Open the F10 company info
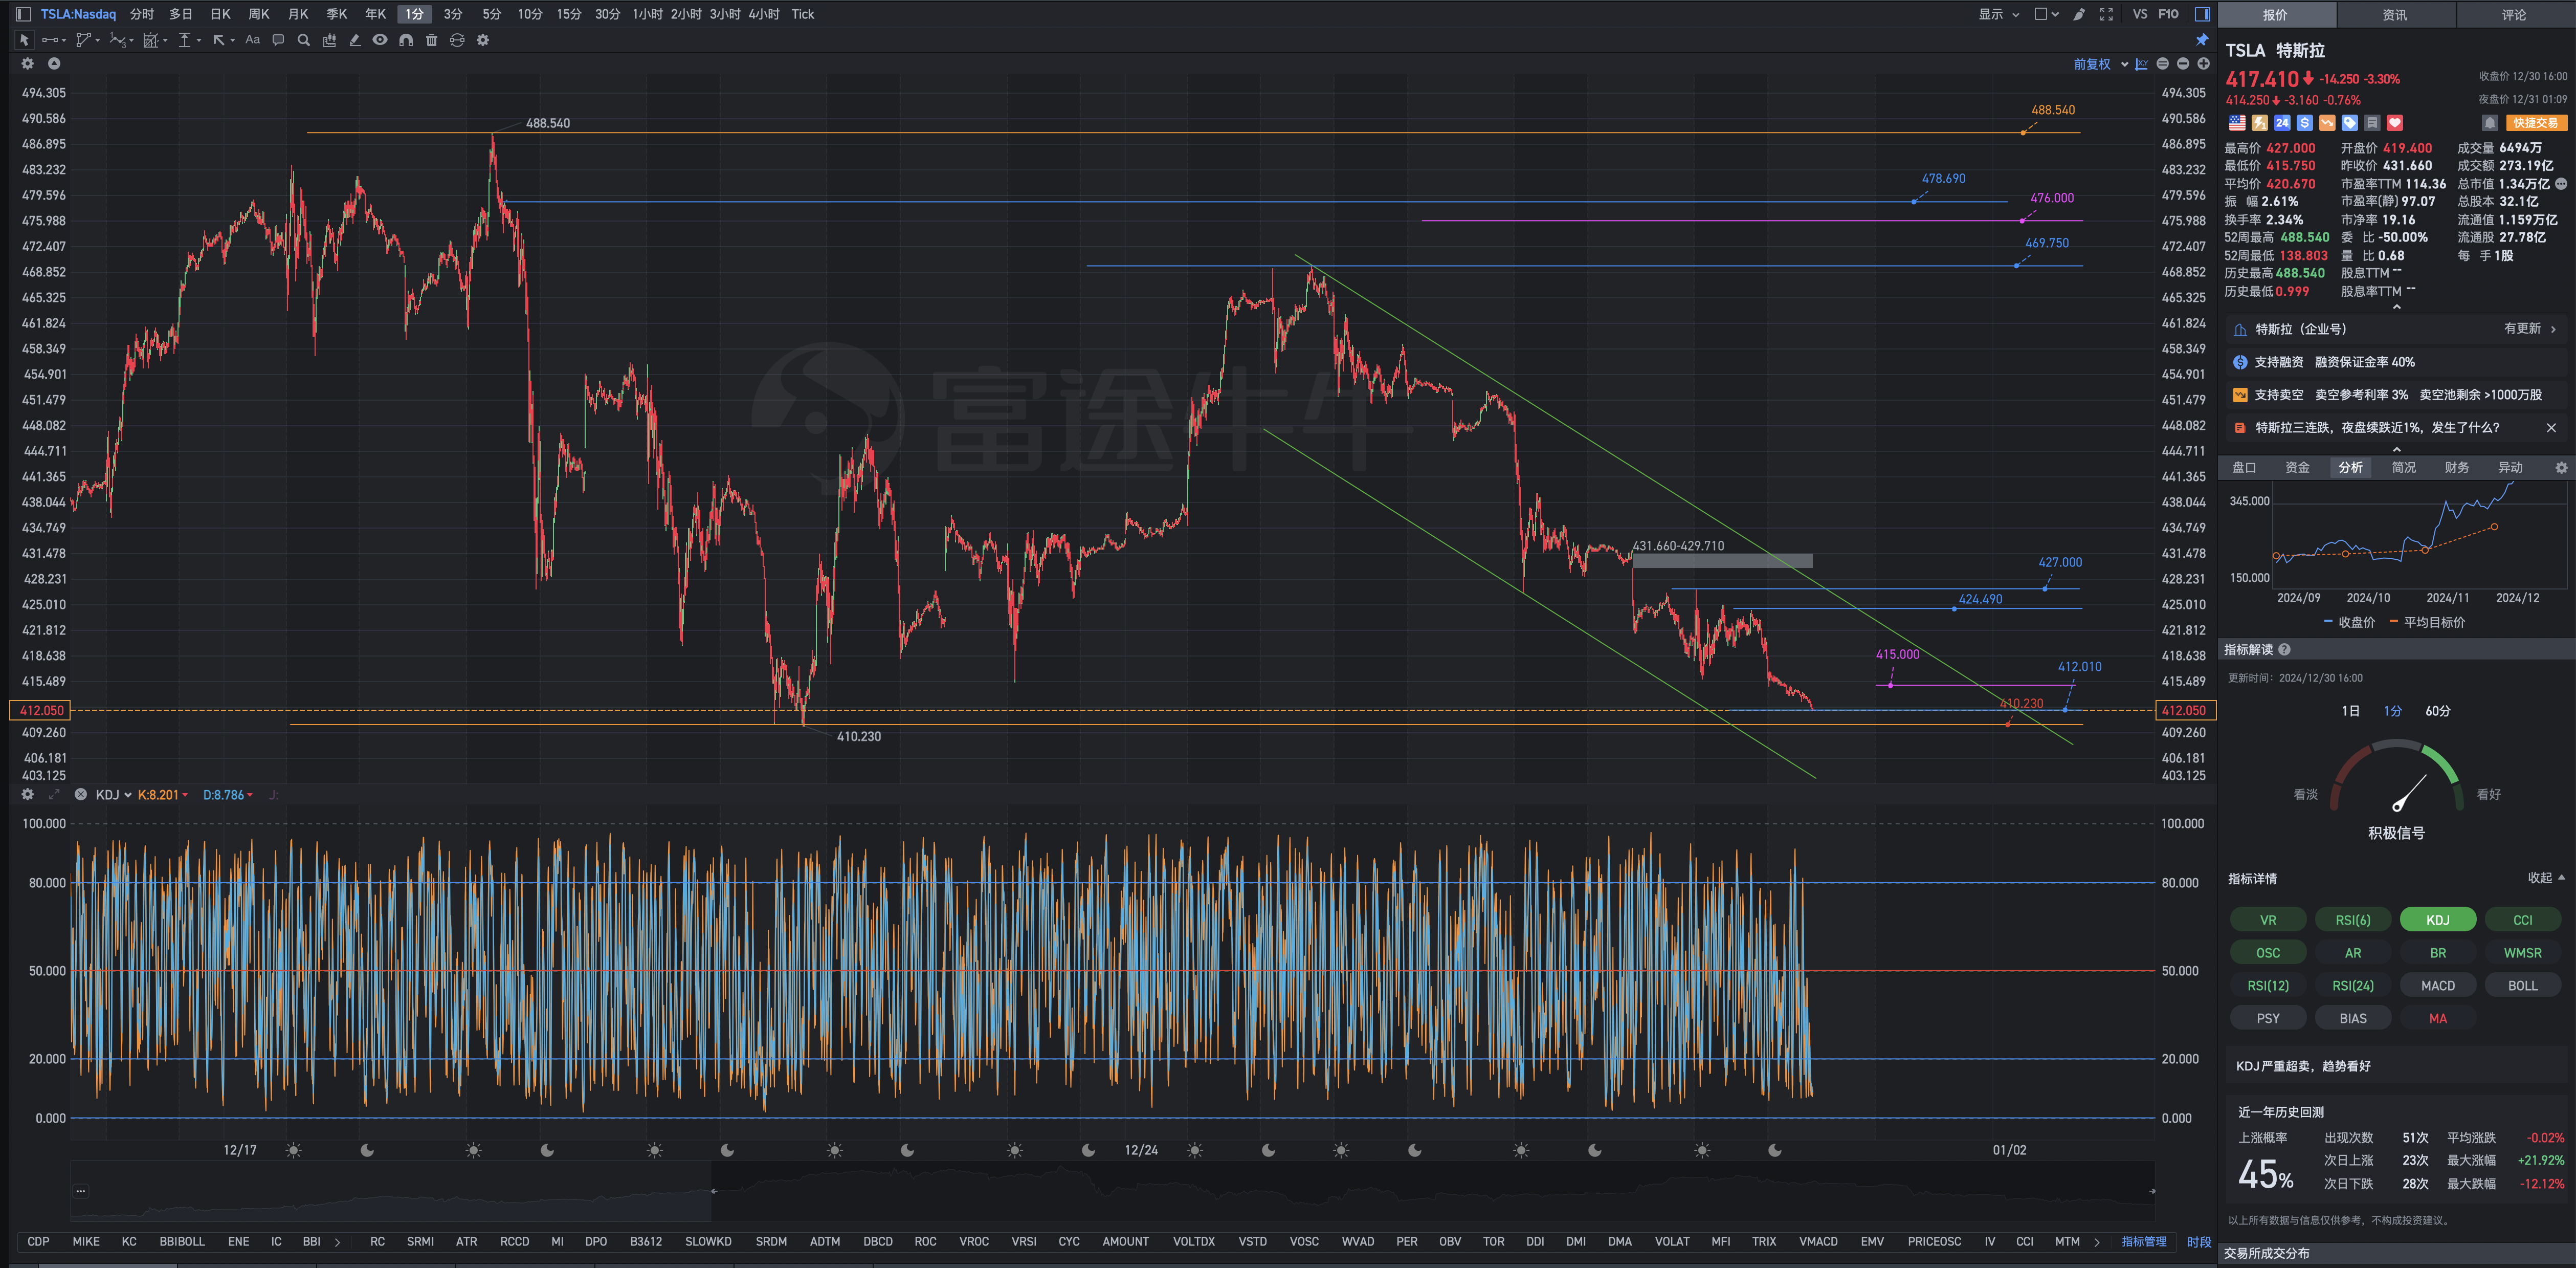Image resolution: width=2576 pixels, height=1268 pixels. tap(2168, 14)
